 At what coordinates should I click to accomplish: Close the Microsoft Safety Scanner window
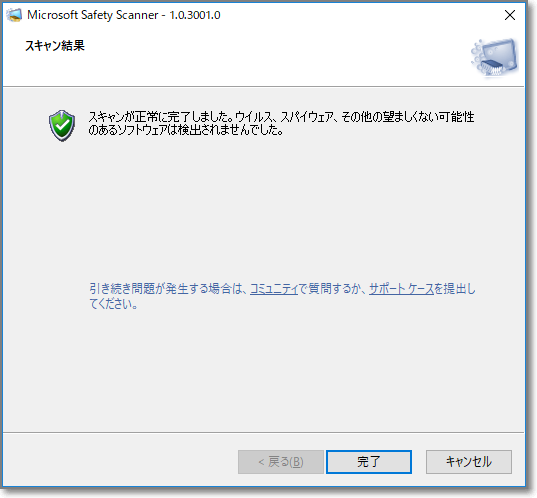510,15
